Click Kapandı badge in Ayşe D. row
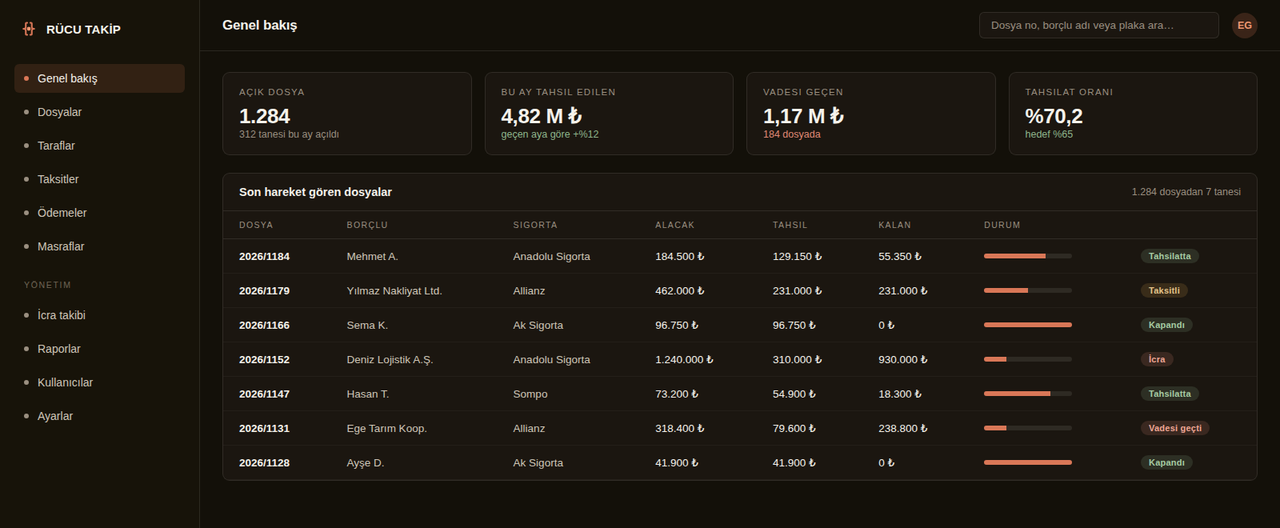This screenshot has width=1280, height=528. tap(1167, 462)
